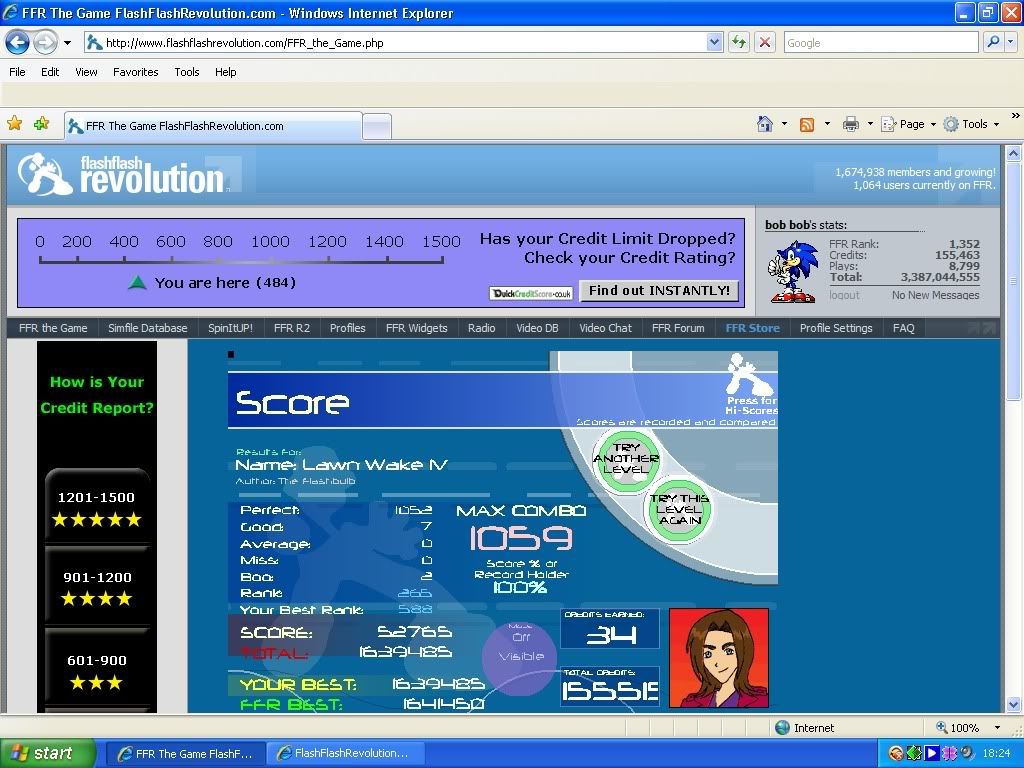Click the Find out INSTANTLY! button
The height and width of the screenshot is (768, 1024).
tap(659, 291)
